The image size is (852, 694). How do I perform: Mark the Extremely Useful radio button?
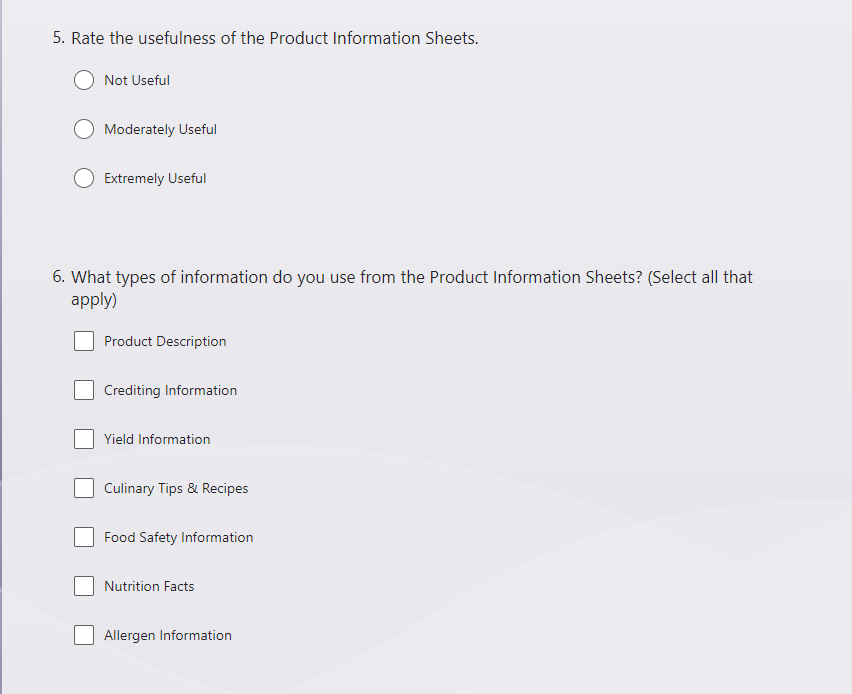84,178
